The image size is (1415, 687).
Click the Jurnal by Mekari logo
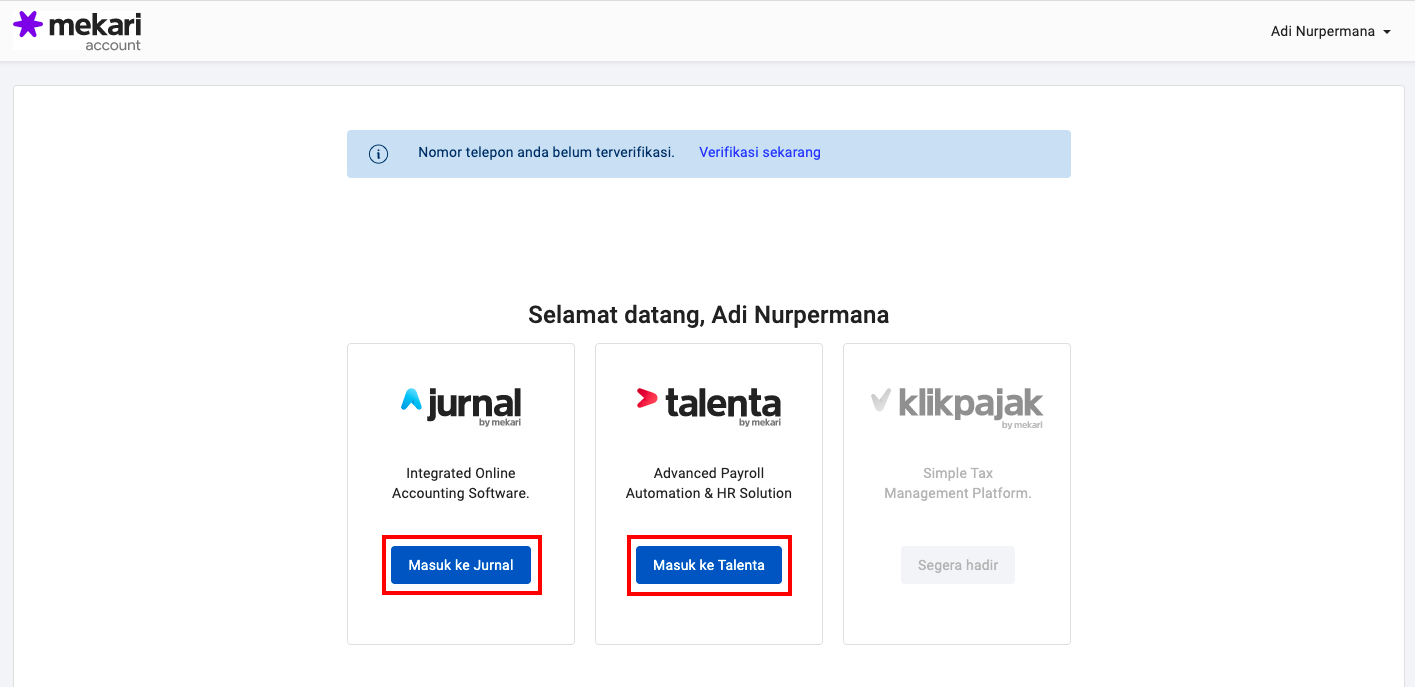pos(461,406)
